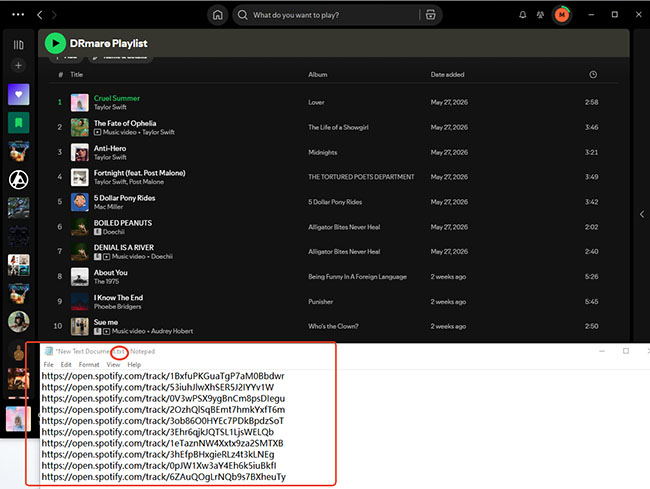650x489 pixels.
Task: Open Notepad Help menu
Action: coord(134,365)
